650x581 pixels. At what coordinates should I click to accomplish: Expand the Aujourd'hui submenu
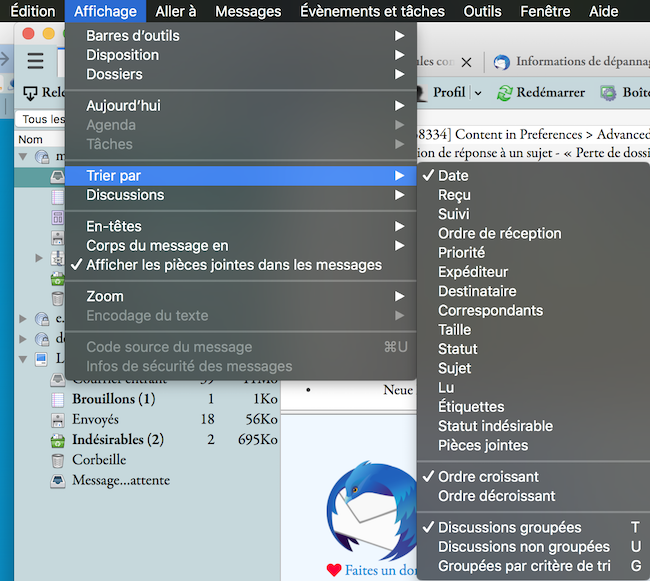point(240,106)
